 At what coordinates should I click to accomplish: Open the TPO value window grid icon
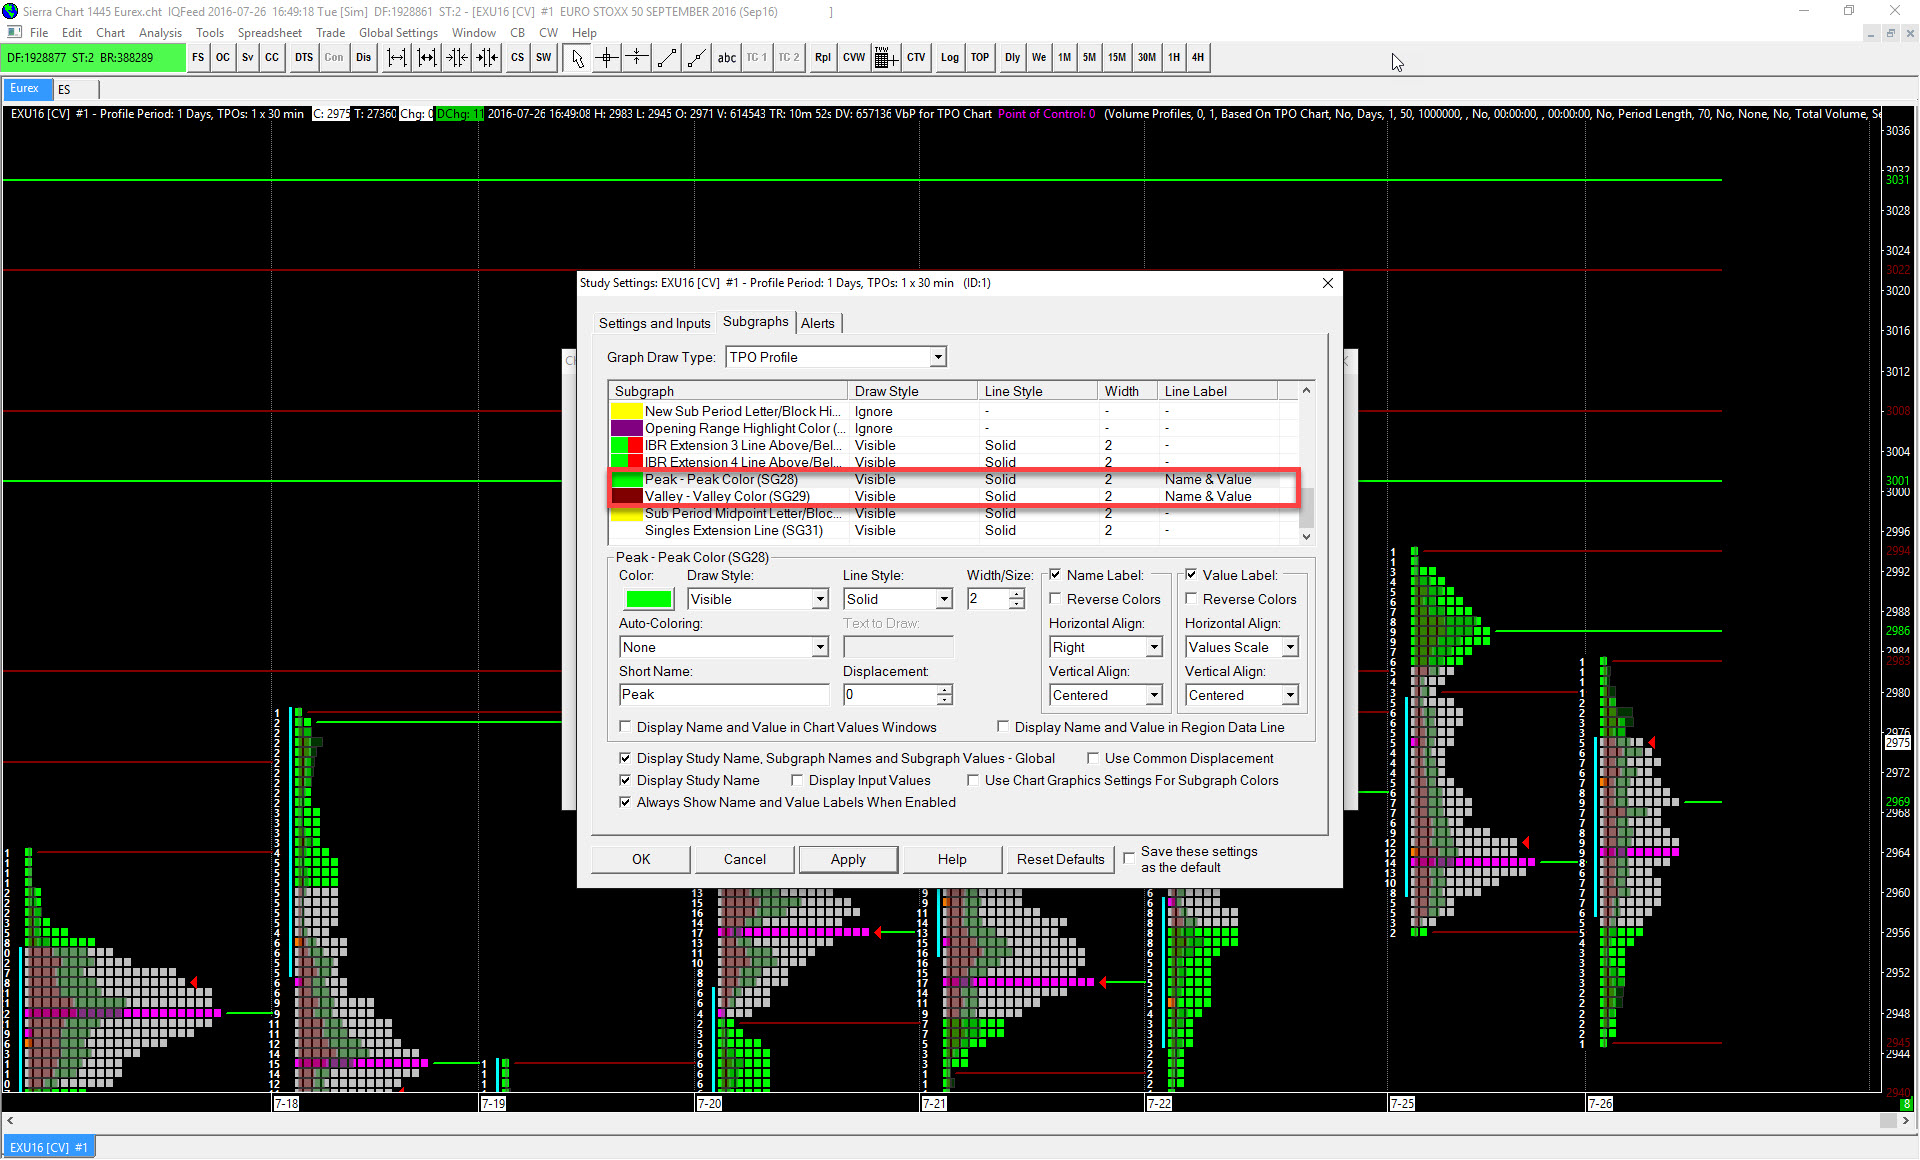tap(885, 58)
